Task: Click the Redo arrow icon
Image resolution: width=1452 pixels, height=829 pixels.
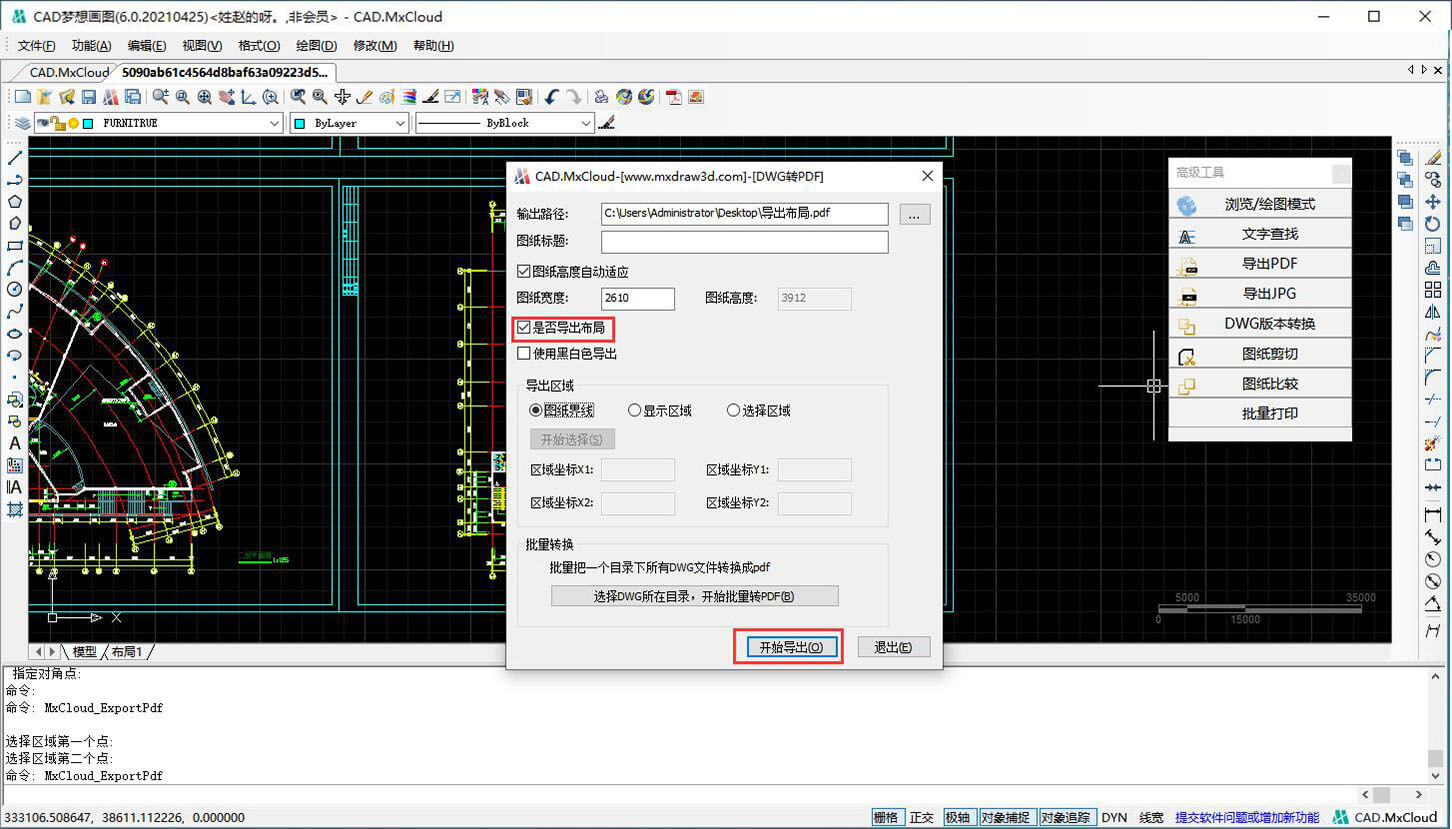Action: [573, 97]
